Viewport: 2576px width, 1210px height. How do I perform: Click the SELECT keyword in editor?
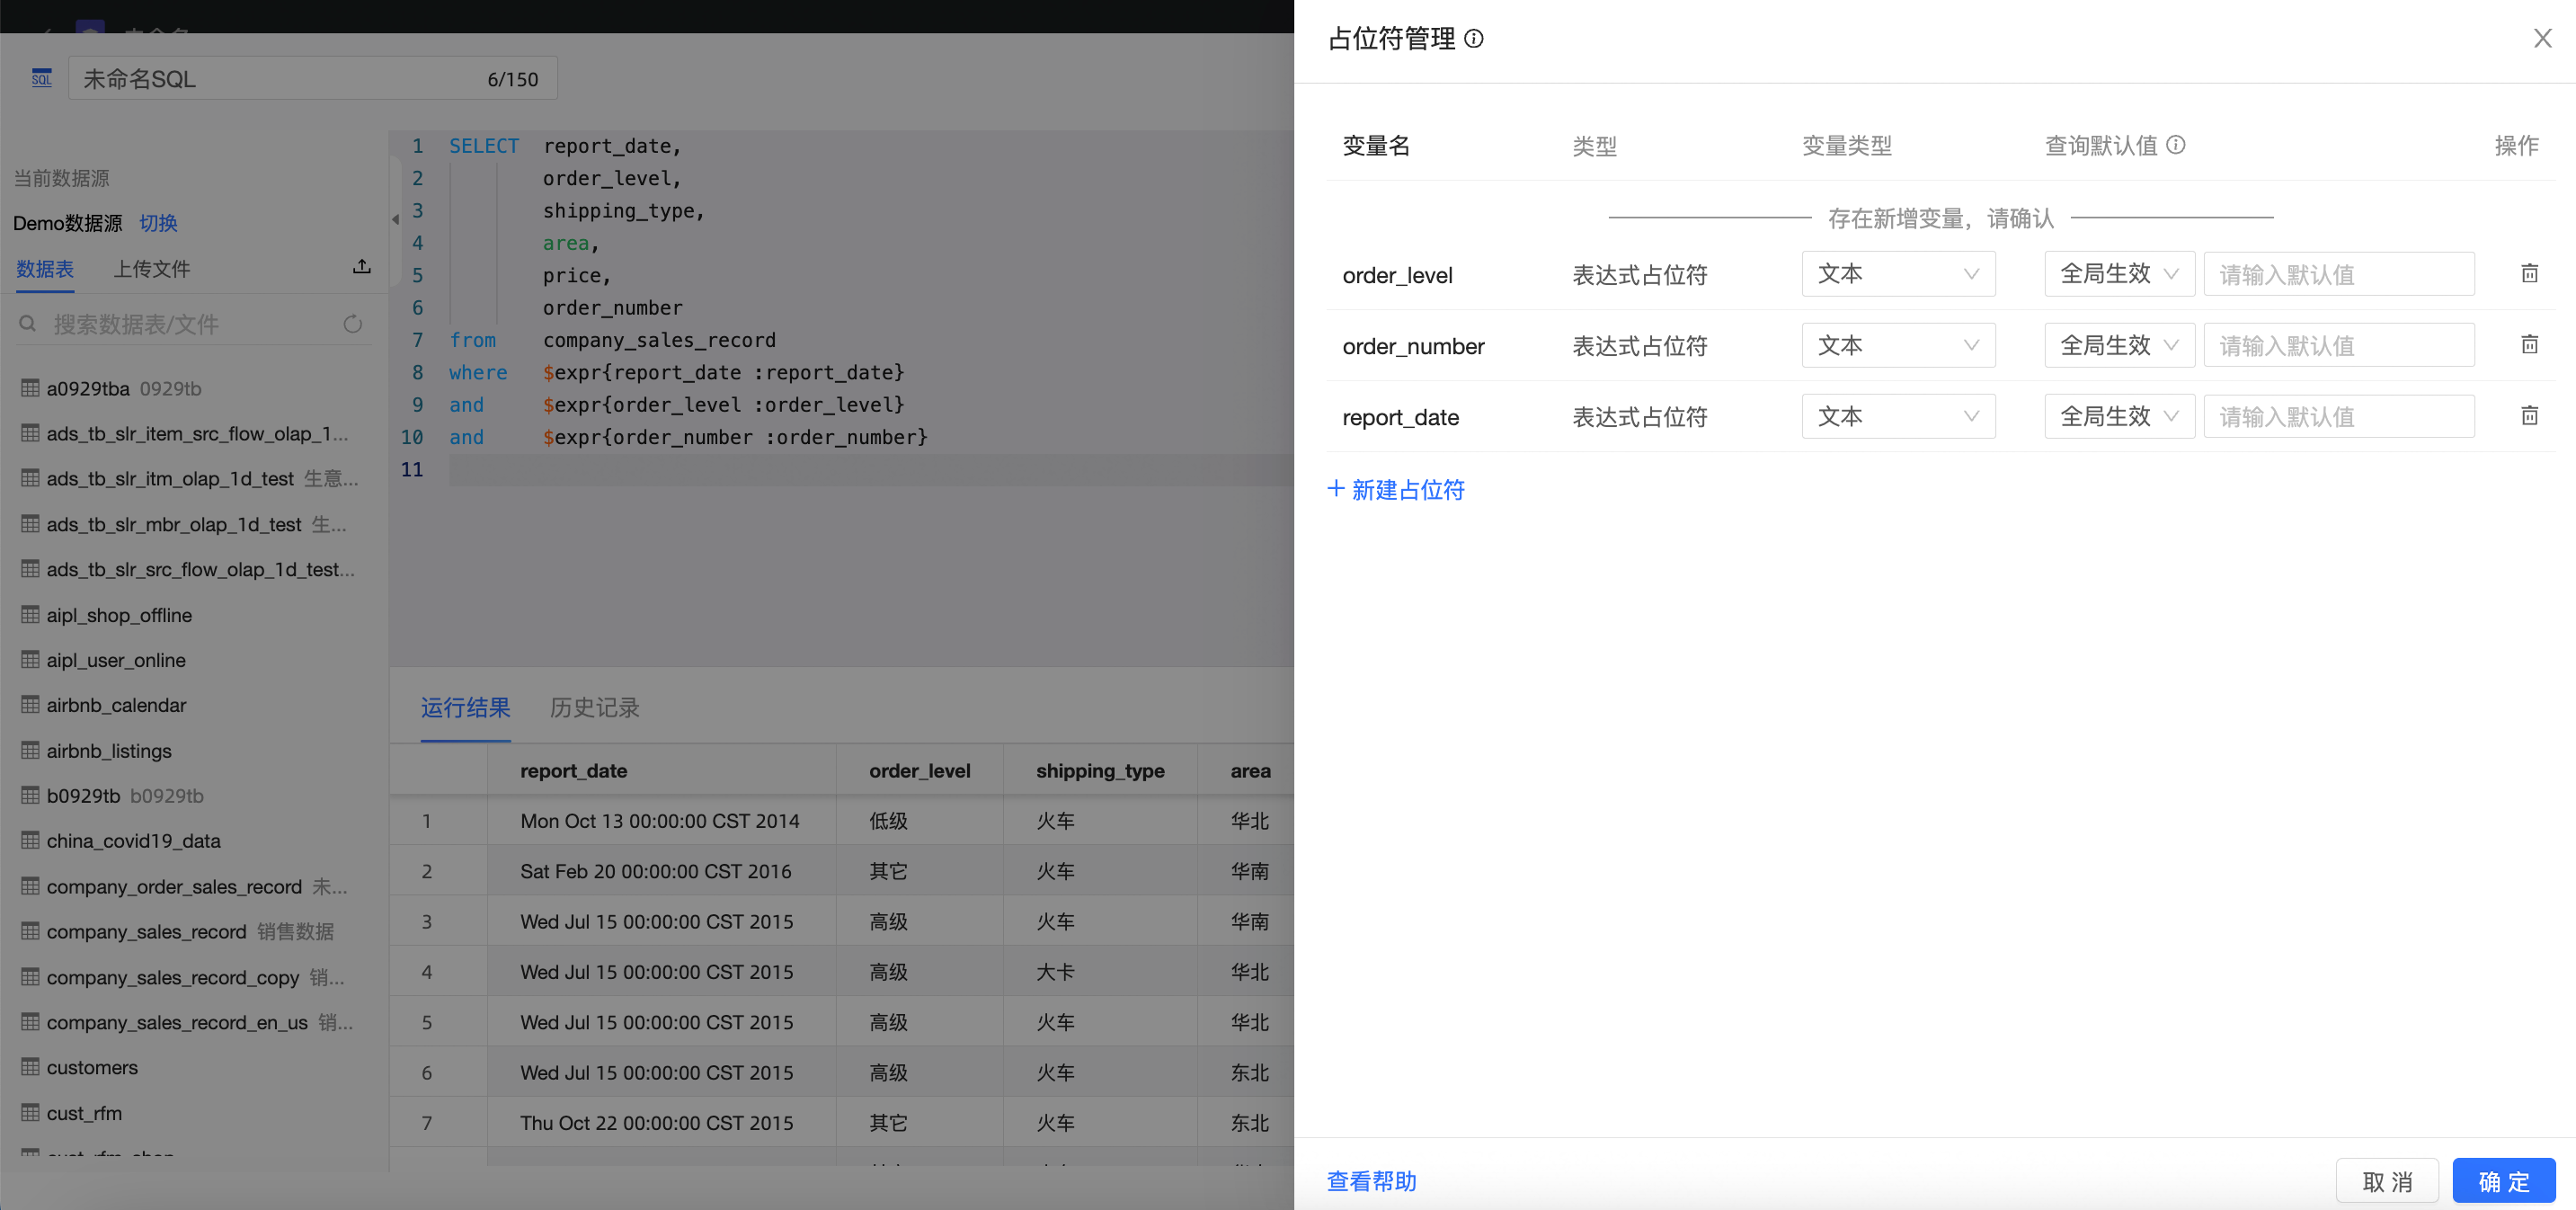(x=484, y=146)
